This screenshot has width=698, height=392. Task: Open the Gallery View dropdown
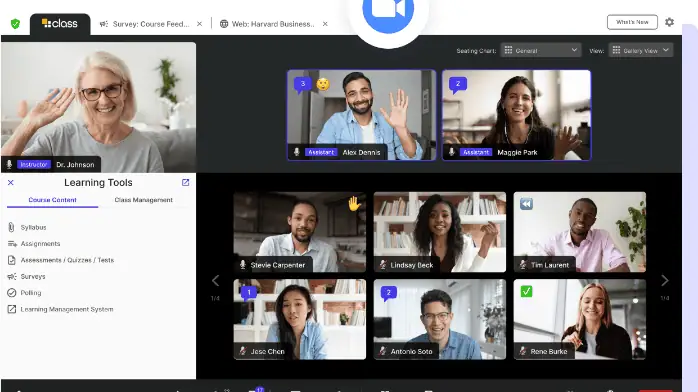pyautogui.click(x=641, y=50)
